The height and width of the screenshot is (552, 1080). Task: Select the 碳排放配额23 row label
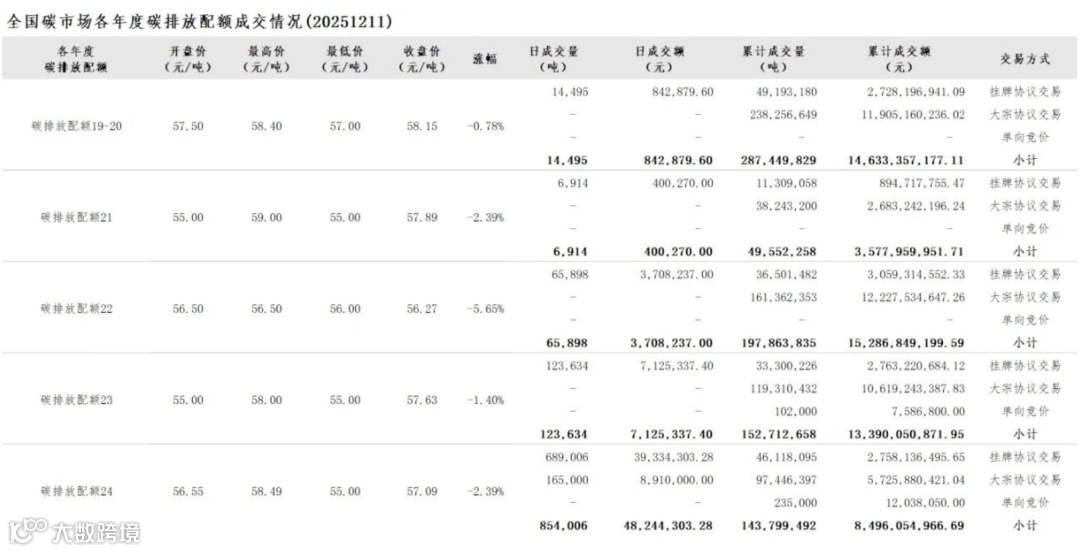76,400
